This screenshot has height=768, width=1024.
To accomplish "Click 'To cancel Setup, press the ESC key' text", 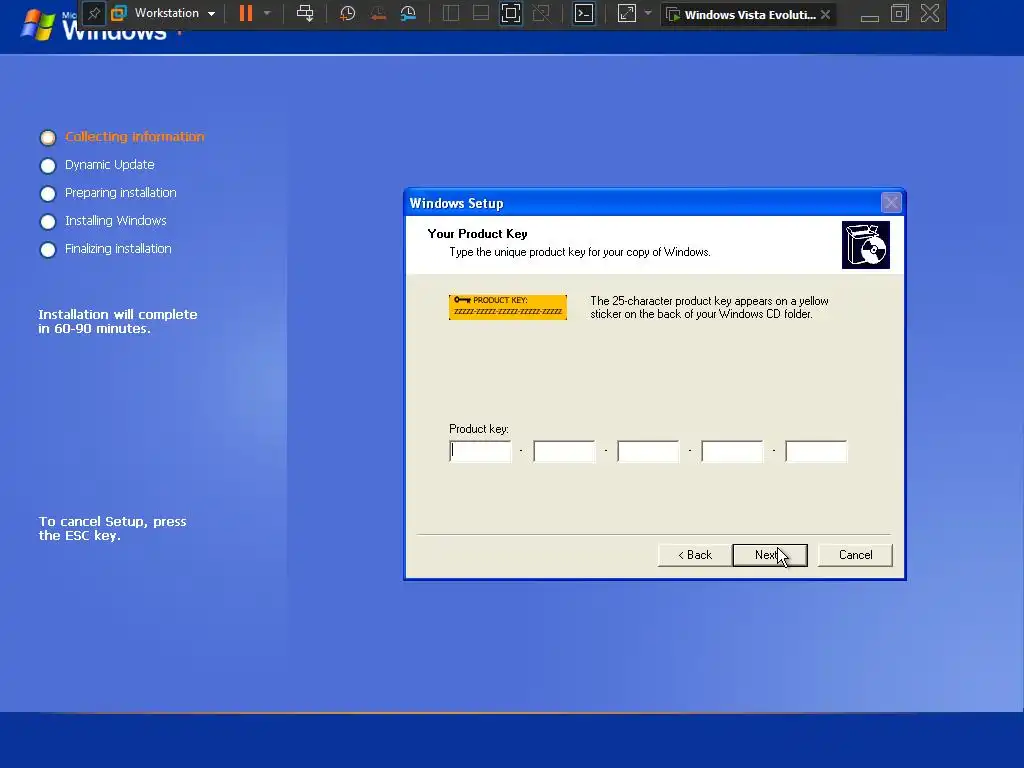I will tap(112, 528).
